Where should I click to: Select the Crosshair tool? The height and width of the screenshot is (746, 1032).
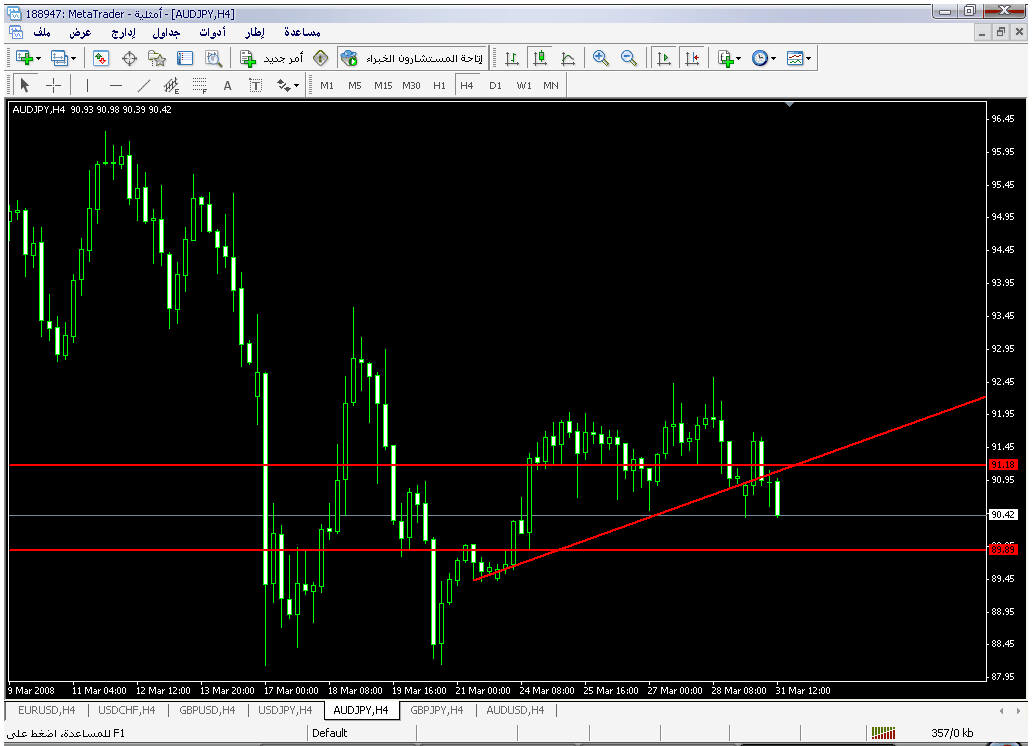pos(53,85)
